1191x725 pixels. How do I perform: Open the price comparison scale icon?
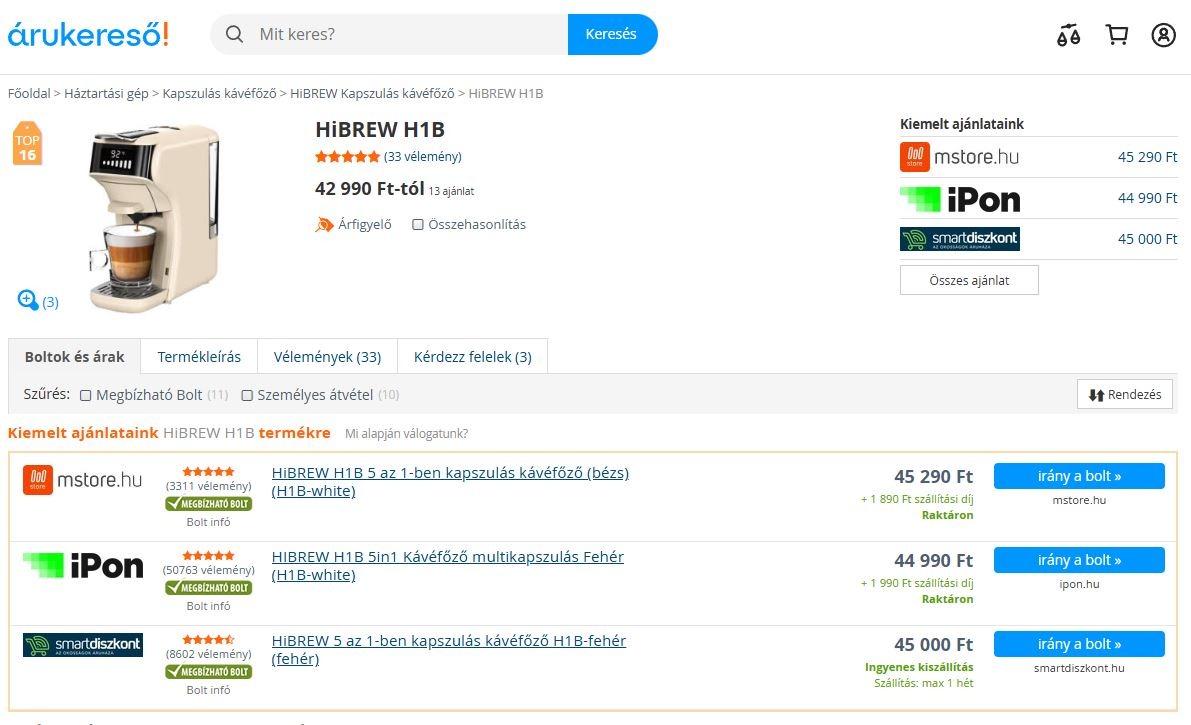coord(1069,35)
